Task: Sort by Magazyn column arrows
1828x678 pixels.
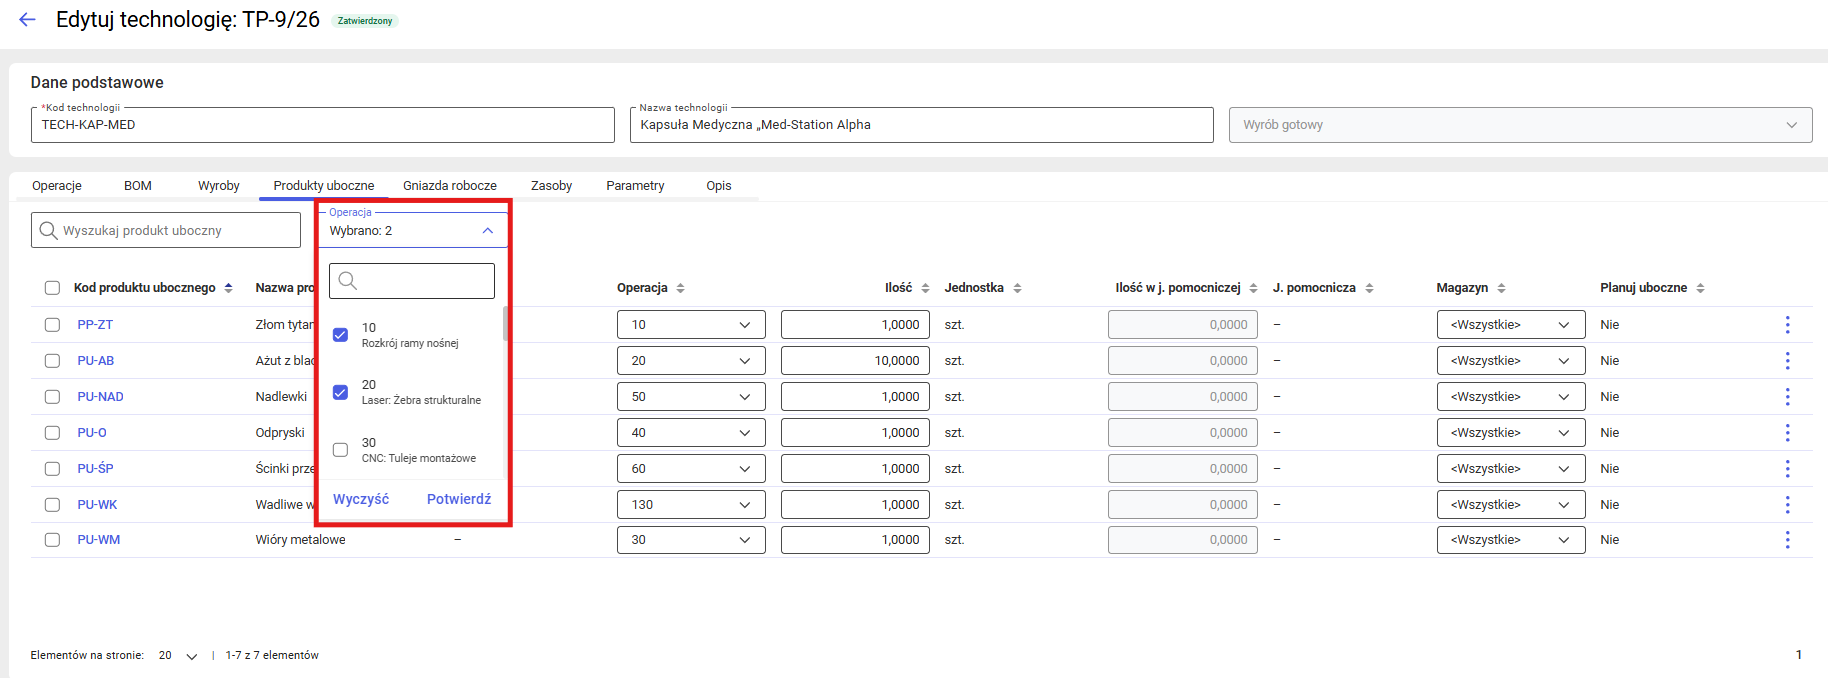Action: coord(1501,288)
